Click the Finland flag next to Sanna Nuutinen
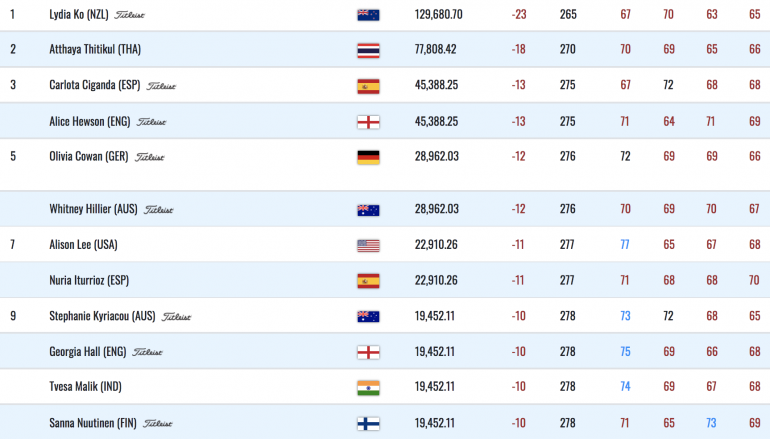 [368, 423]
